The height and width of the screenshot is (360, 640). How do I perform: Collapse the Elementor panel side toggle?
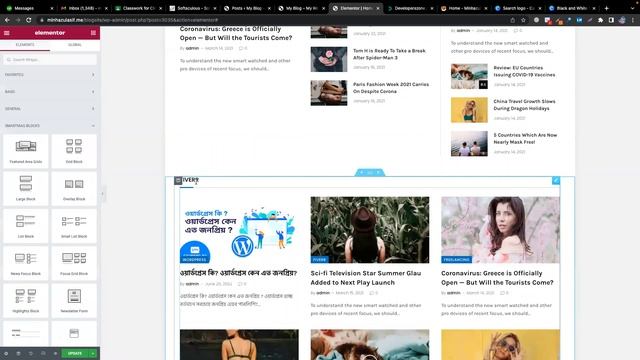pos(102,194)
